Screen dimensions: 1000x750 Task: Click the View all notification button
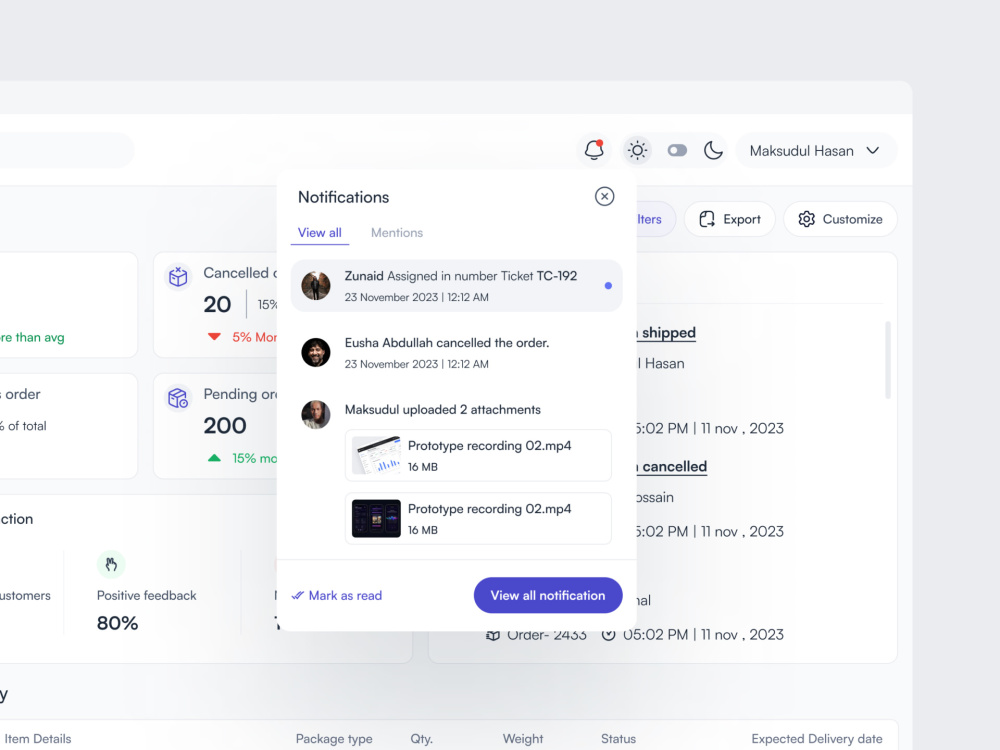(x=548, y=595)
